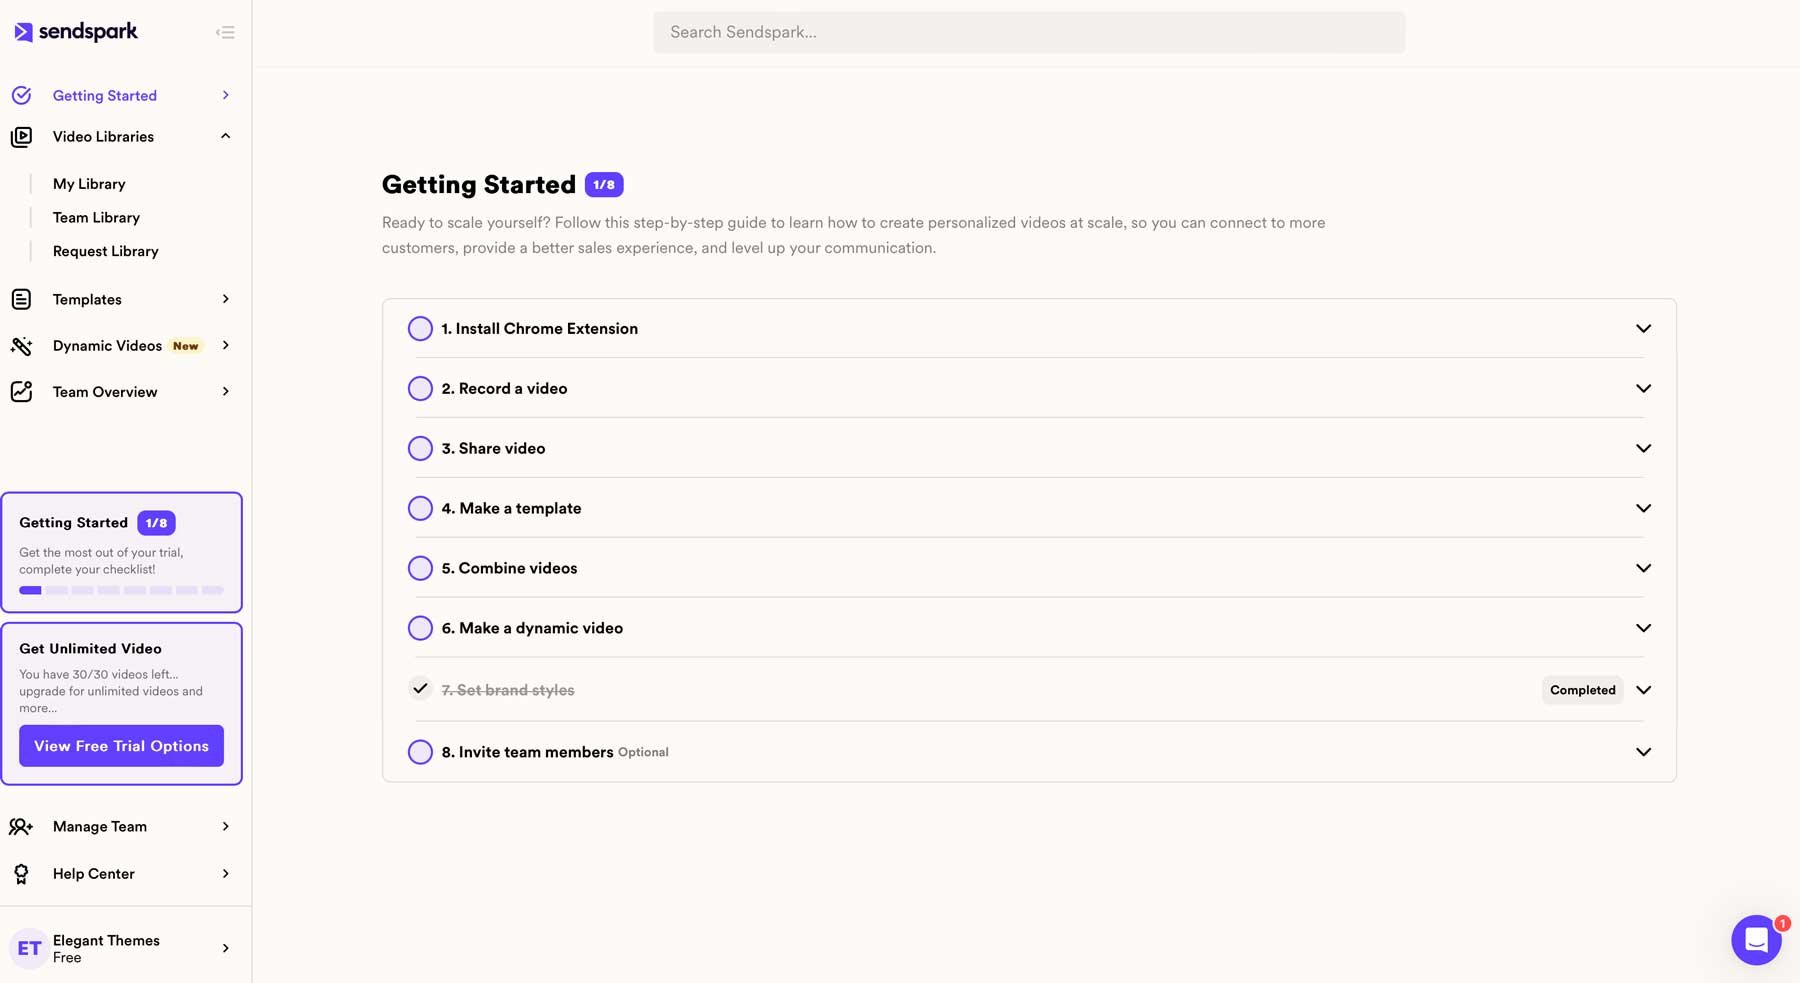
Task: Click the Getting Started progress bar
Action: tap(120, 590)
